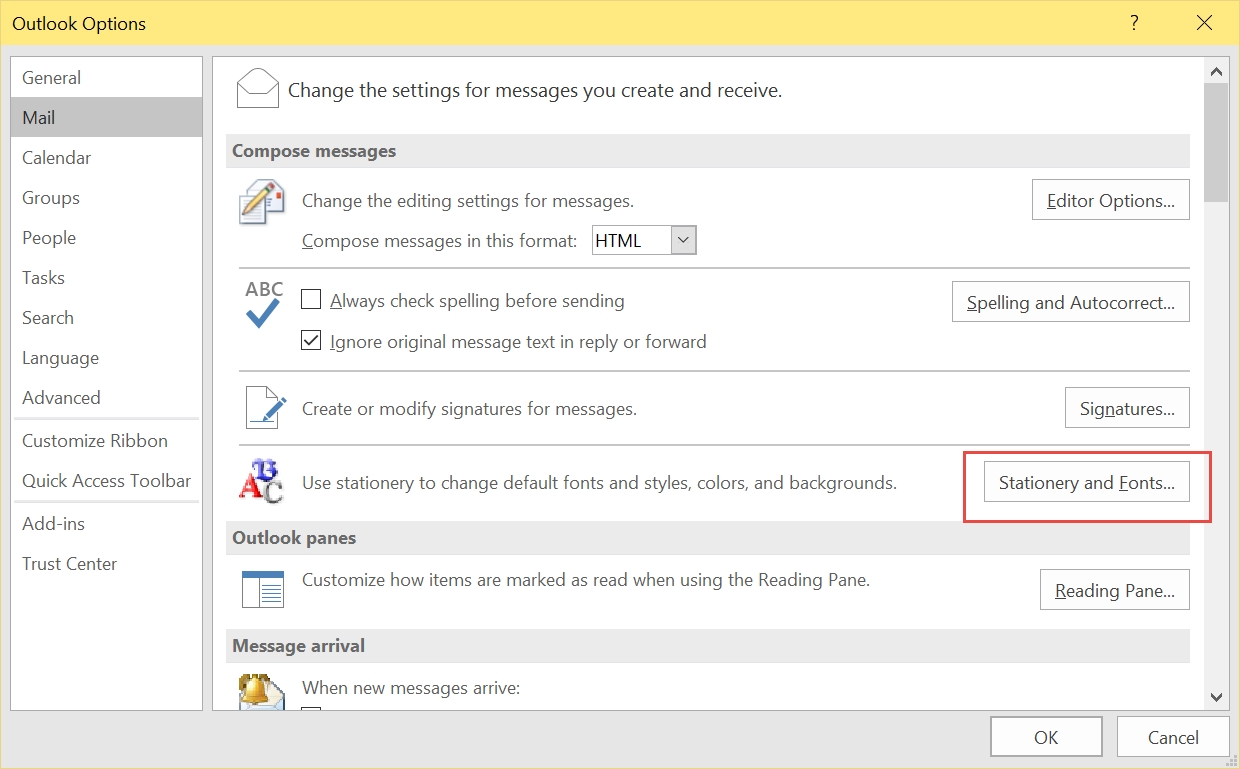Click the 'When new messages arrive:' text
1240x769 pixels.
tap(411, 688)
